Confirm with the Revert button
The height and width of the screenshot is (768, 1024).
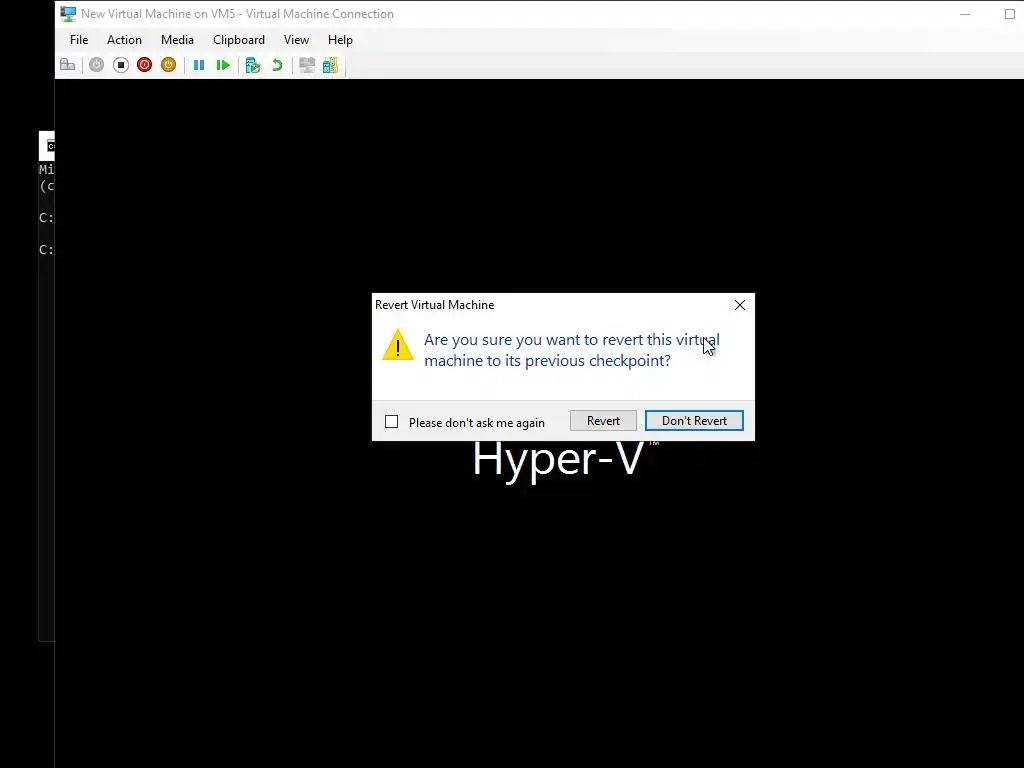603,421
